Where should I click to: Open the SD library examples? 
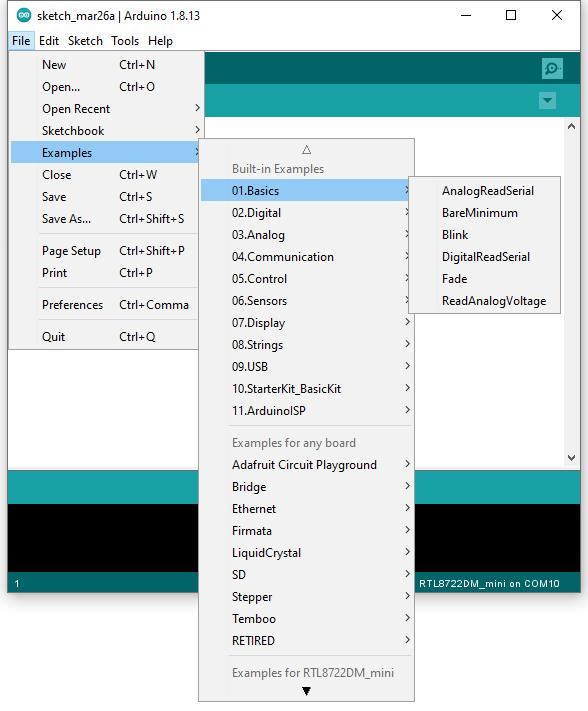pos(306,575)
